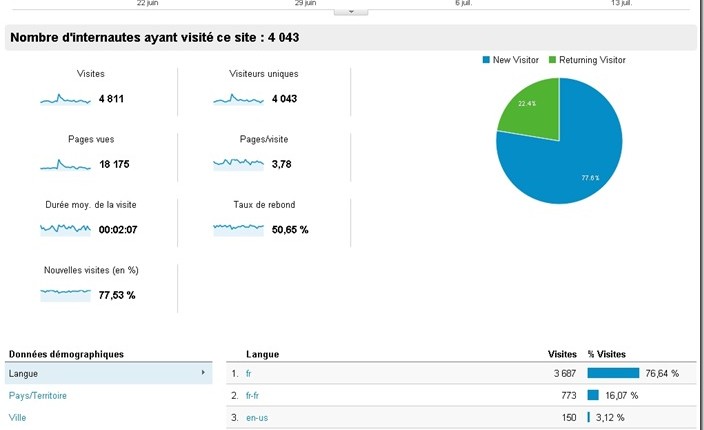
Task: Click the Visiteurs uniques sparkline
Action: [238, 99]
